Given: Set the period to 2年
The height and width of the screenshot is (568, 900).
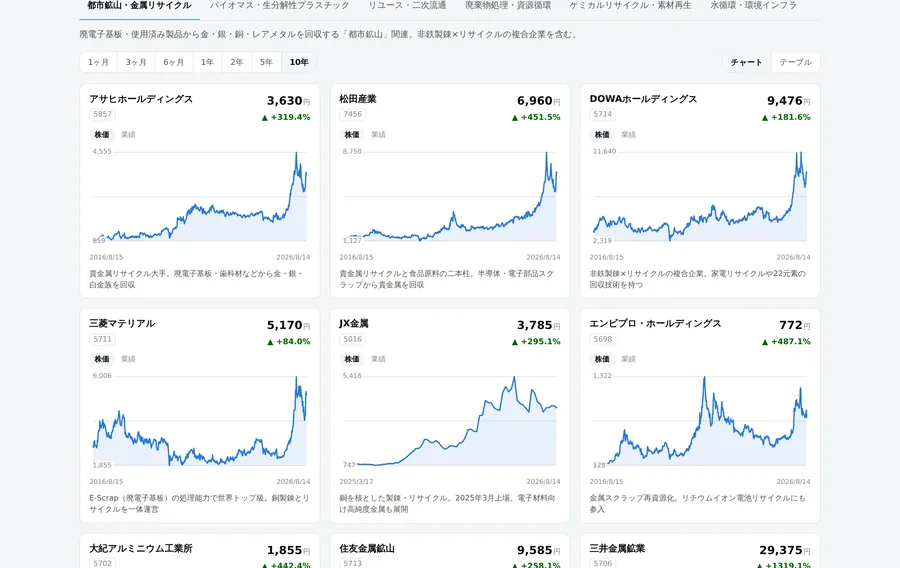Looking at the screenshot, I should point(237,62).
